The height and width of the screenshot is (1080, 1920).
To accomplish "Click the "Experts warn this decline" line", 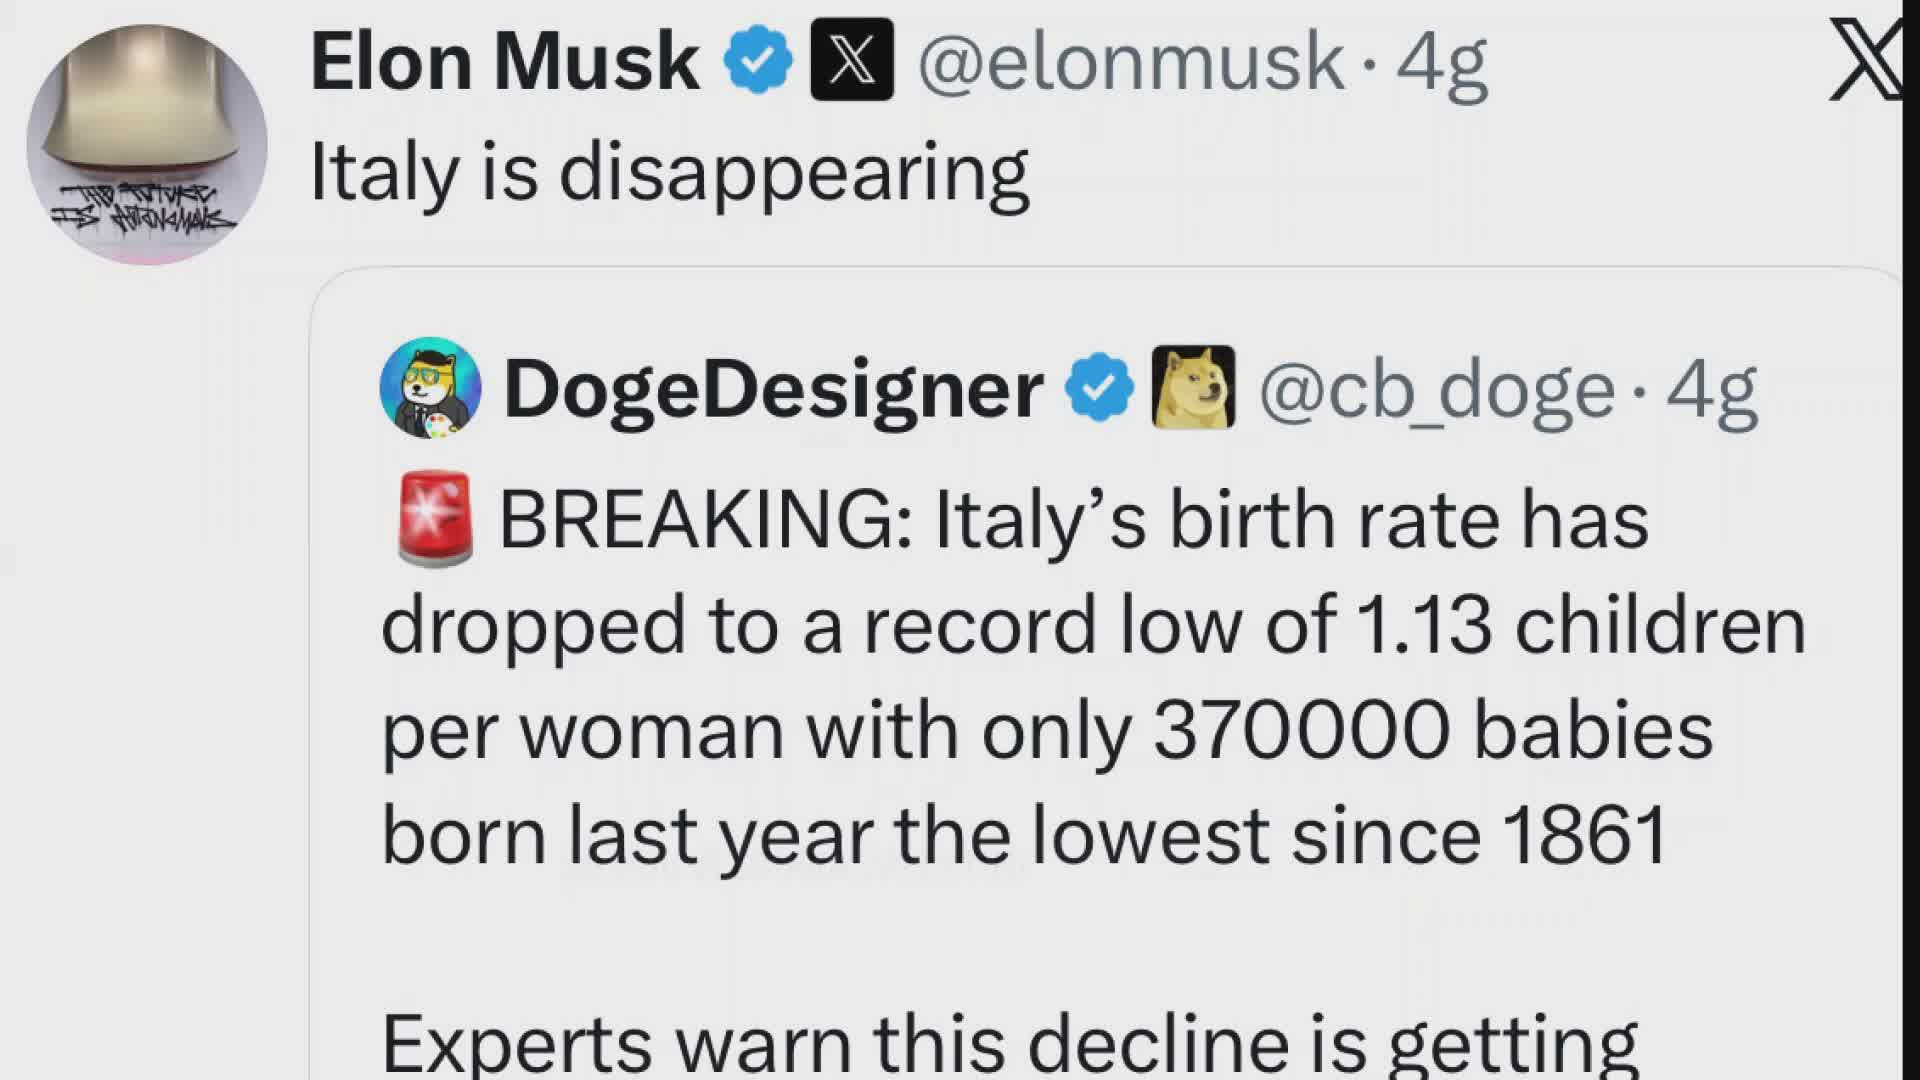I will click(x=1009, y=1043).
